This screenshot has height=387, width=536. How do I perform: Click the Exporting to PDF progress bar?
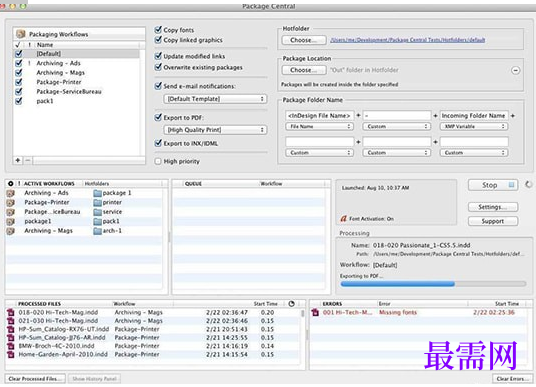click(x=433, y=284)
